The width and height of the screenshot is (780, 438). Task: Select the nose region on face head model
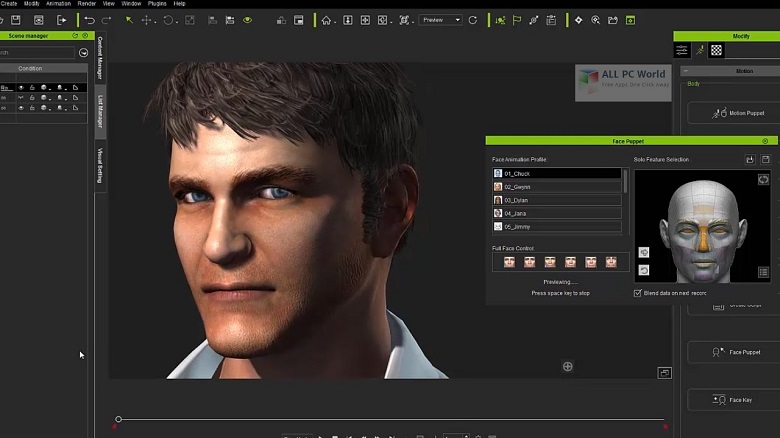coord(703,237)
